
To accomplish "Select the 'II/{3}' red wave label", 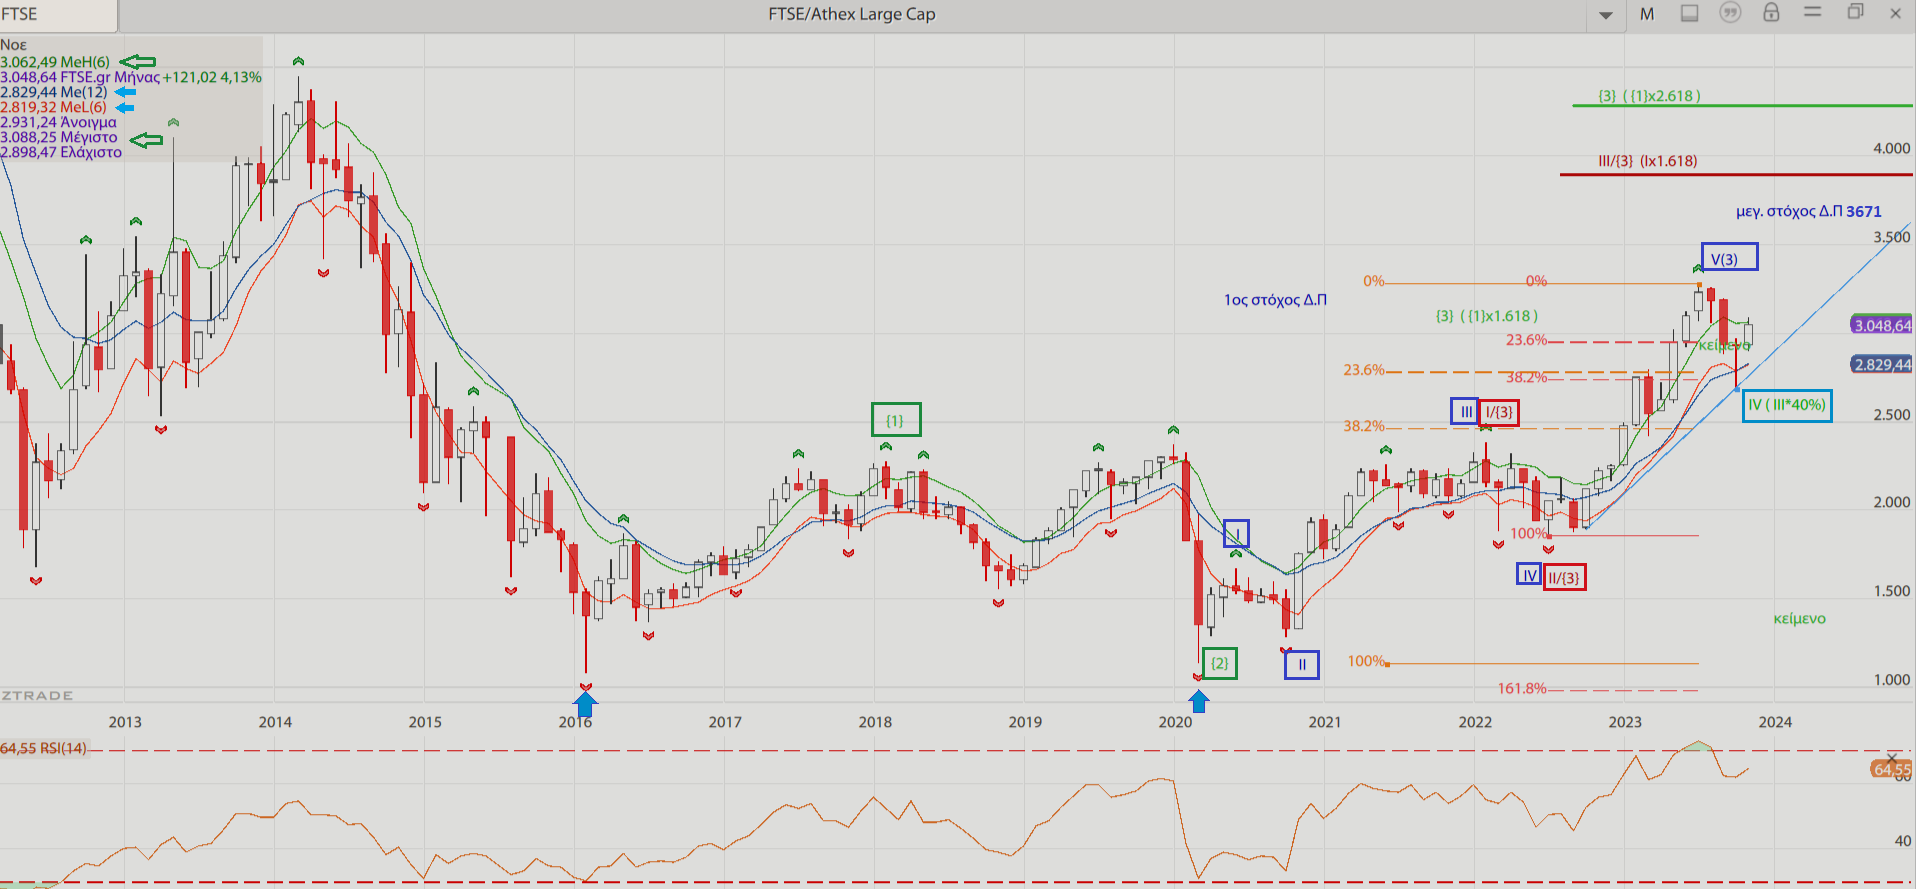I will [1564, 577].
